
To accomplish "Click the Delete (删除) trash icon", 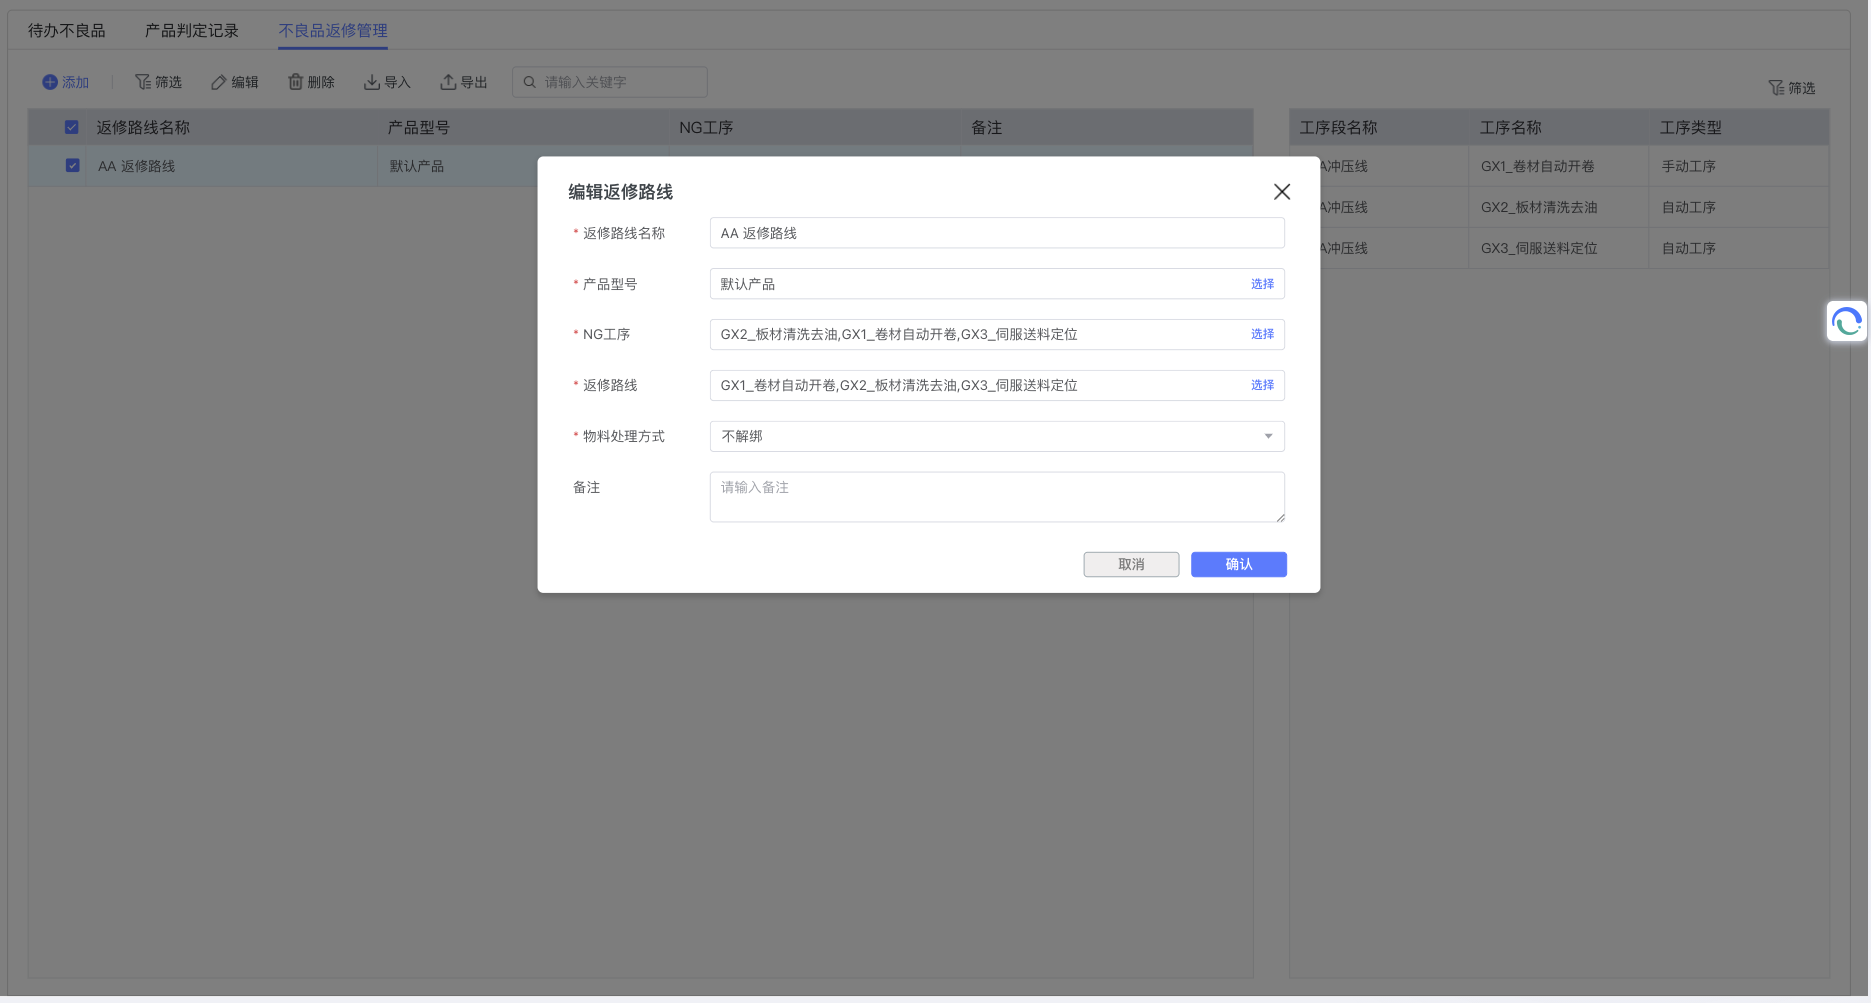I will 295,82.
